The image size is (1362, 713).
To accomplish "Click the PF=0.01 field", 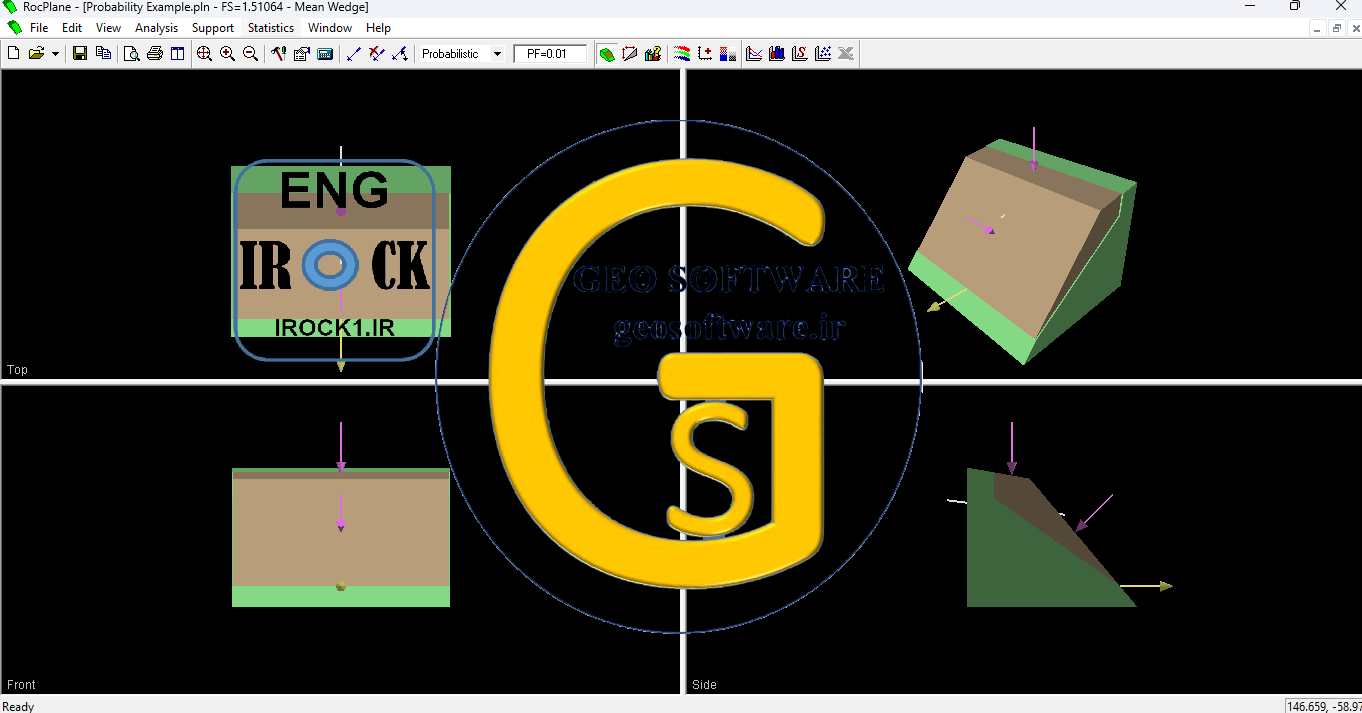I will (x=550, y=53).
